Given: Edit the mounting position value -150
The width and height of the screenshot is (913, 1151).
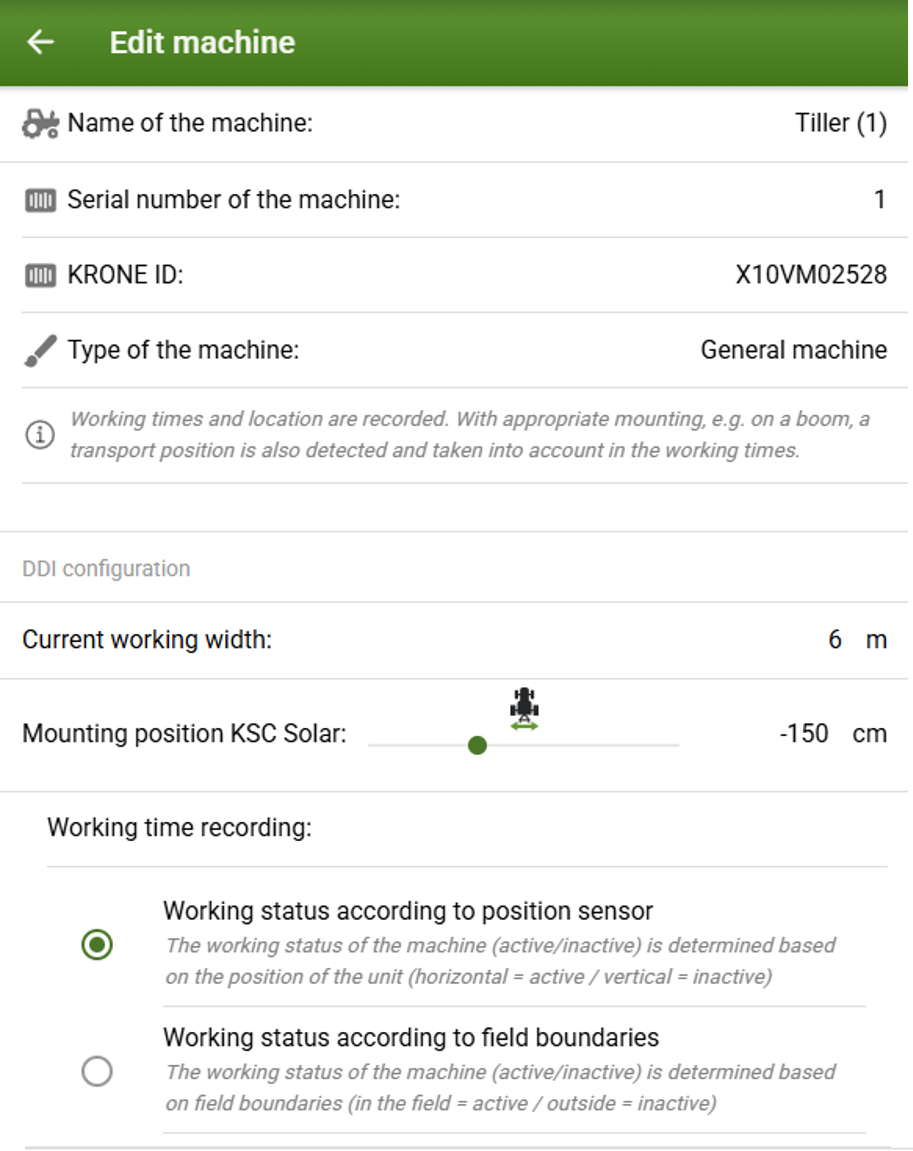Looking at the screenshot, I should tap(804, 734).
